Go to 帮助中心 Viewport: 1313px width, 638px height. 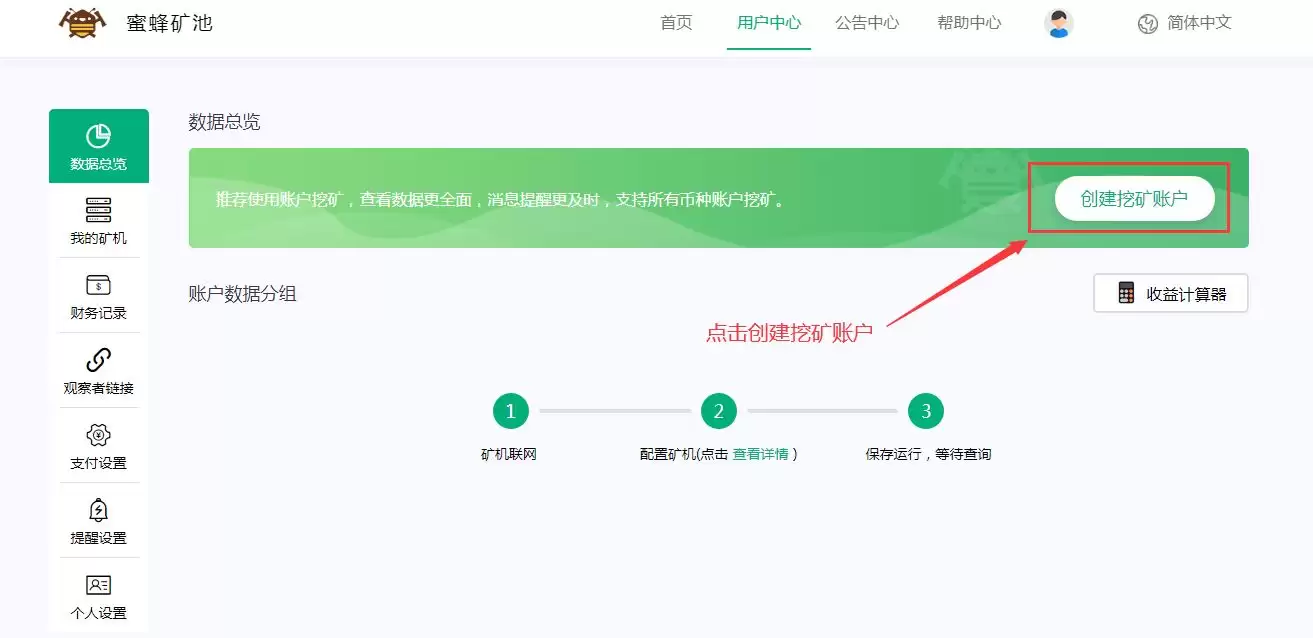point(968,22)
